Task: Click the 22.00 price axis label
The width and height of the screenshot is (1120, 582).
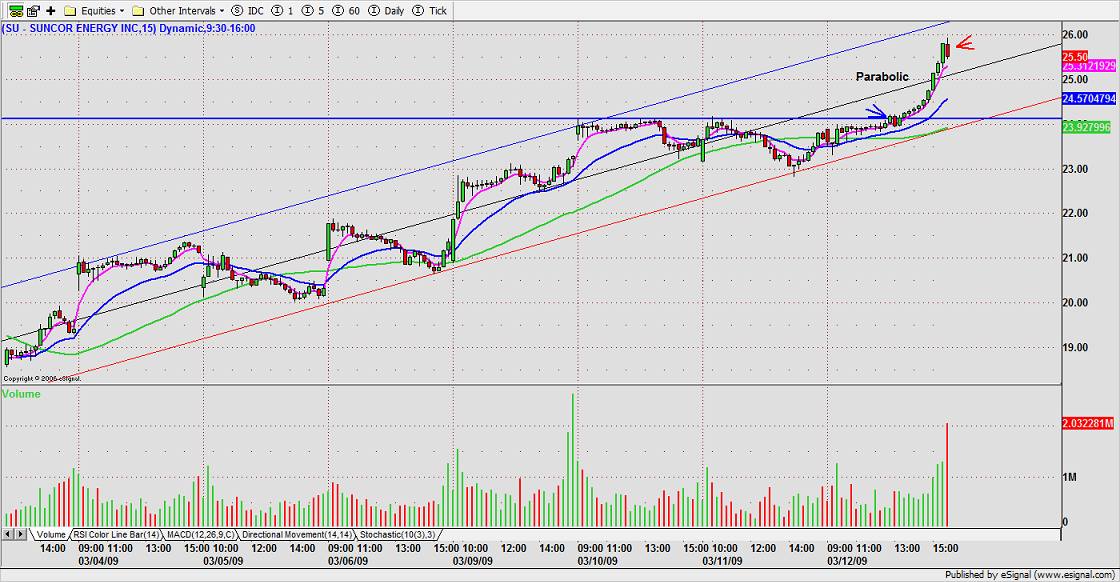Action: click(x=1075, y=214)
